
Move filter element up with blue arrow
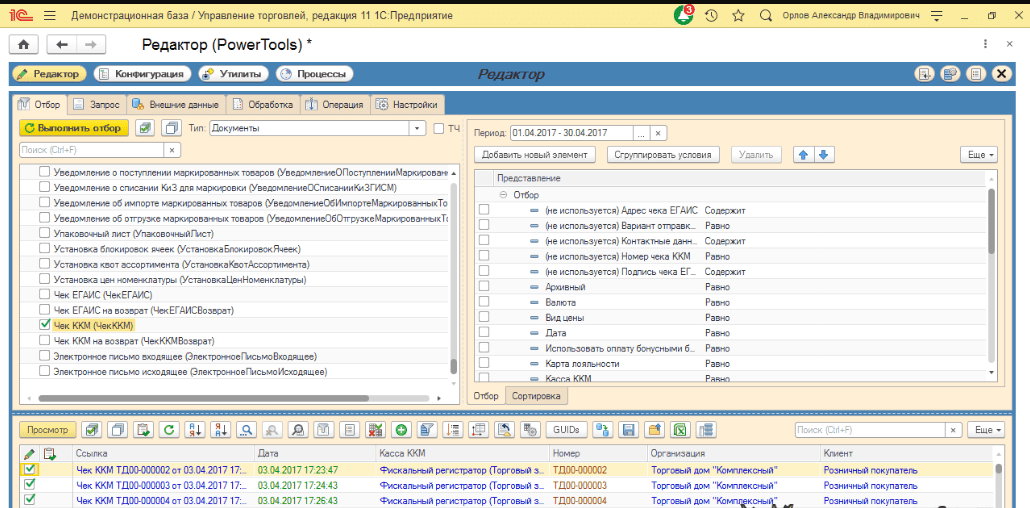[x=802, y=155]
